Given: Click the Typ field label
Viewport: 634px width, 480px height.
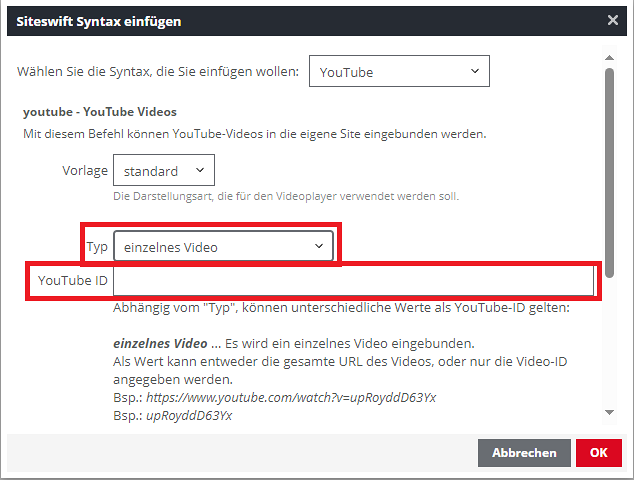Looking at the screenshot, I should pos(97,246).
